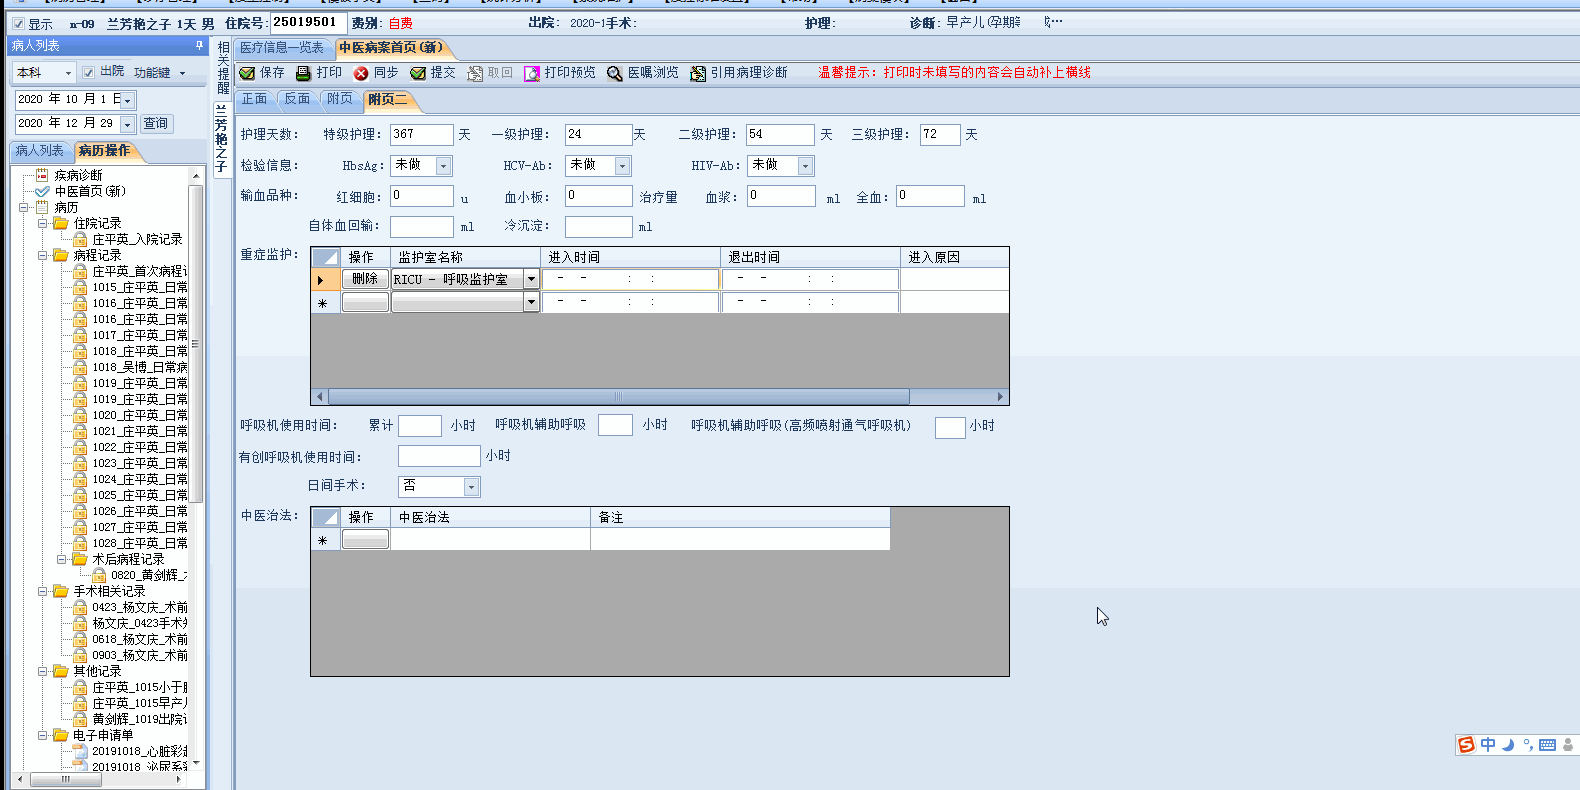Switch to 附页 tab

click(x=340, y=99)
